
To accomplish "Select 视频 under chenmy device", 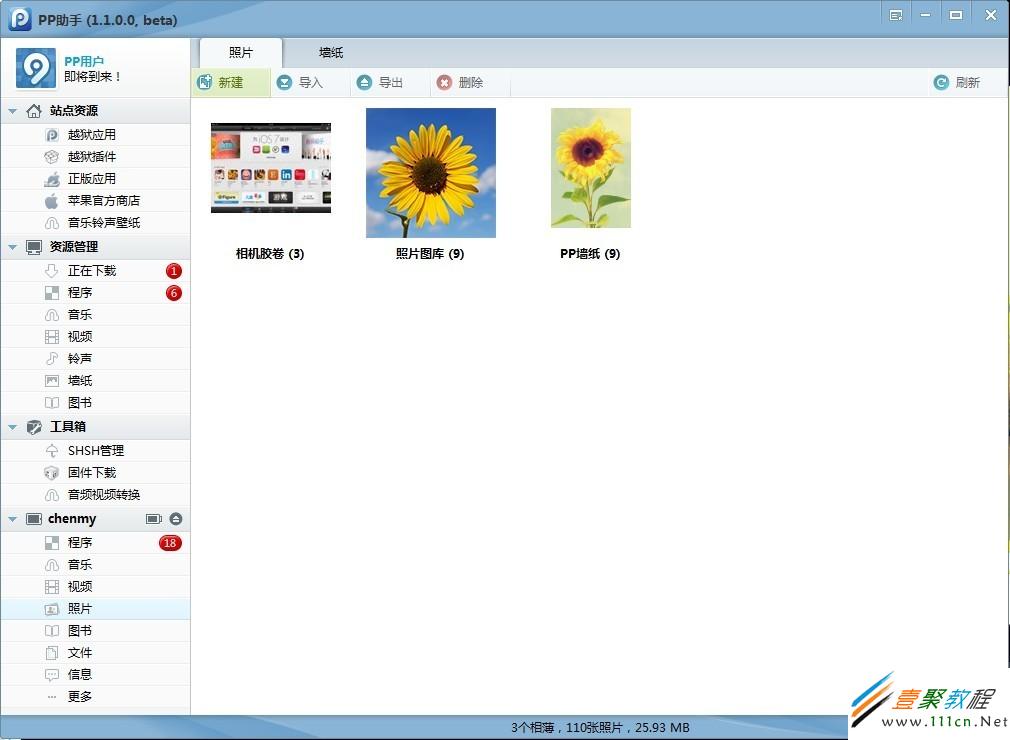I will point(95,587).
